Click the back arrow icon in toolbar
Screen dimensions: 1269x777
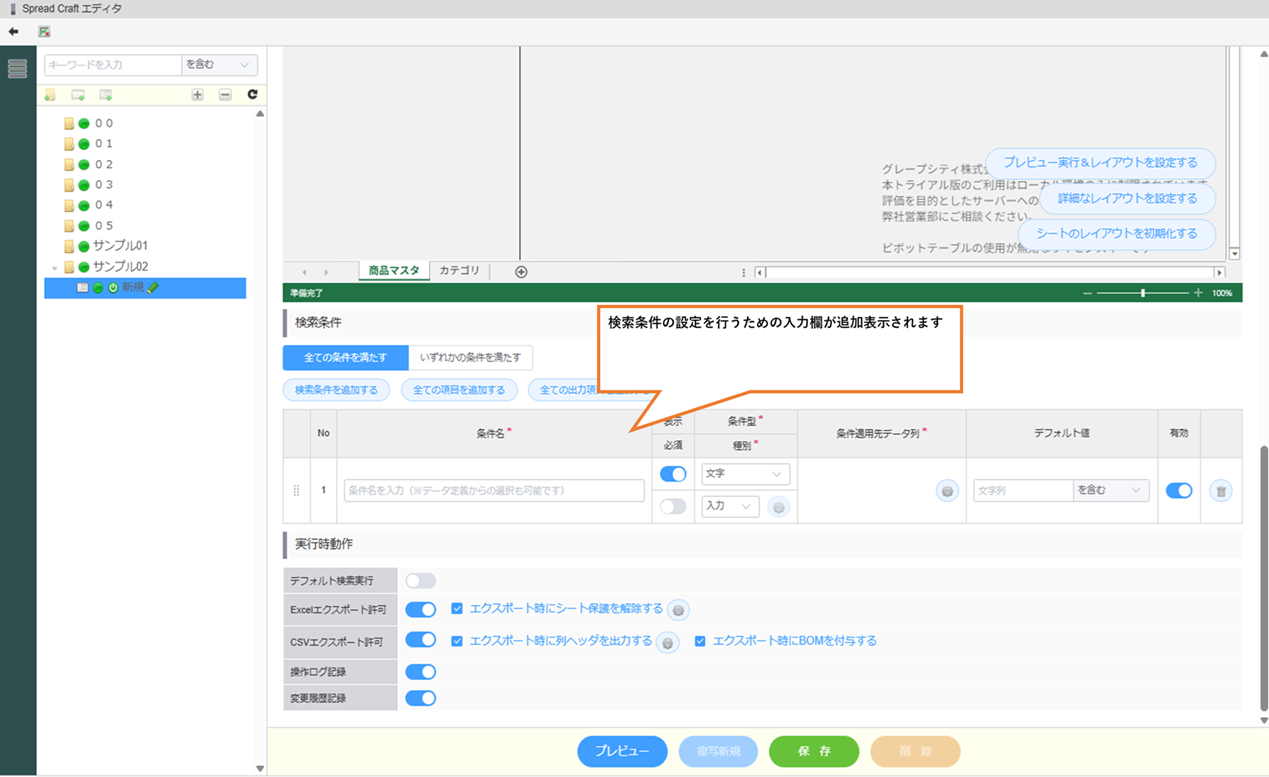coord(13,31)
